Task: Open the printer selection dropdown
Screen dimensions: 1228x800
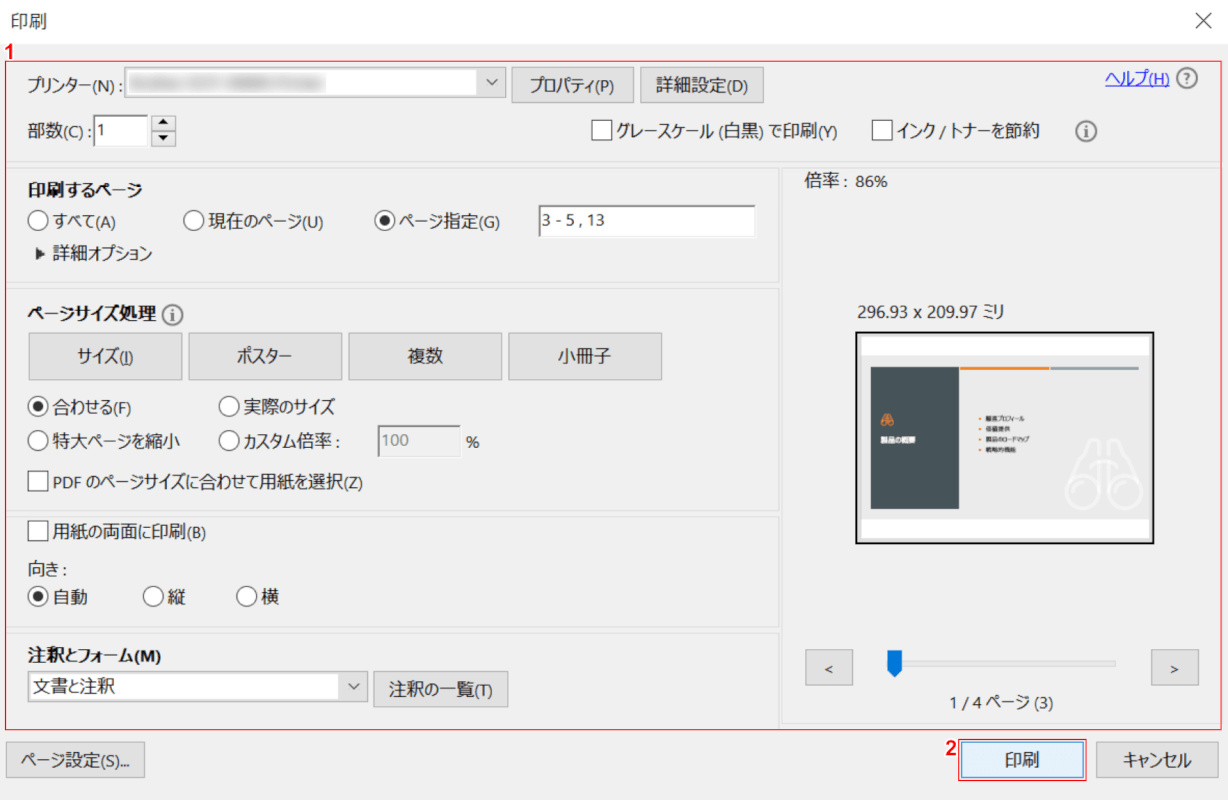Action: (x=490, y=84)
